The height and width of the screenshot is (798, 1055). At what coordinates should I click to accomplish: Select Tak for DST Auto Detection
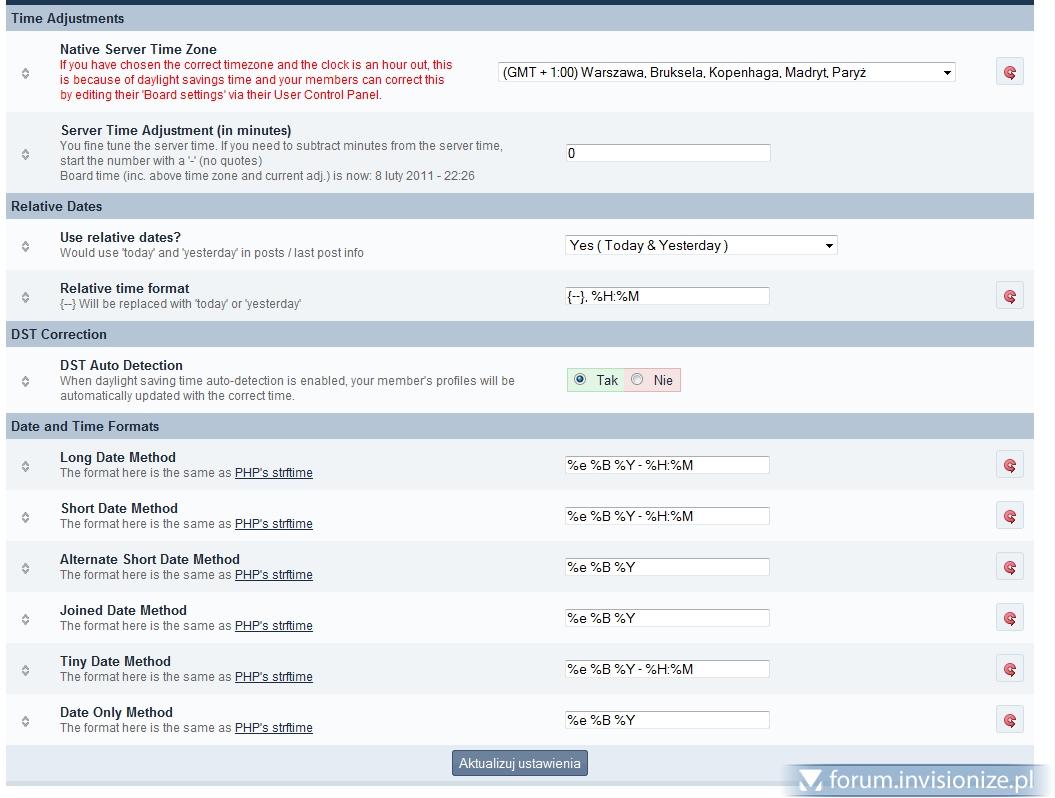[x=580, y=380]
